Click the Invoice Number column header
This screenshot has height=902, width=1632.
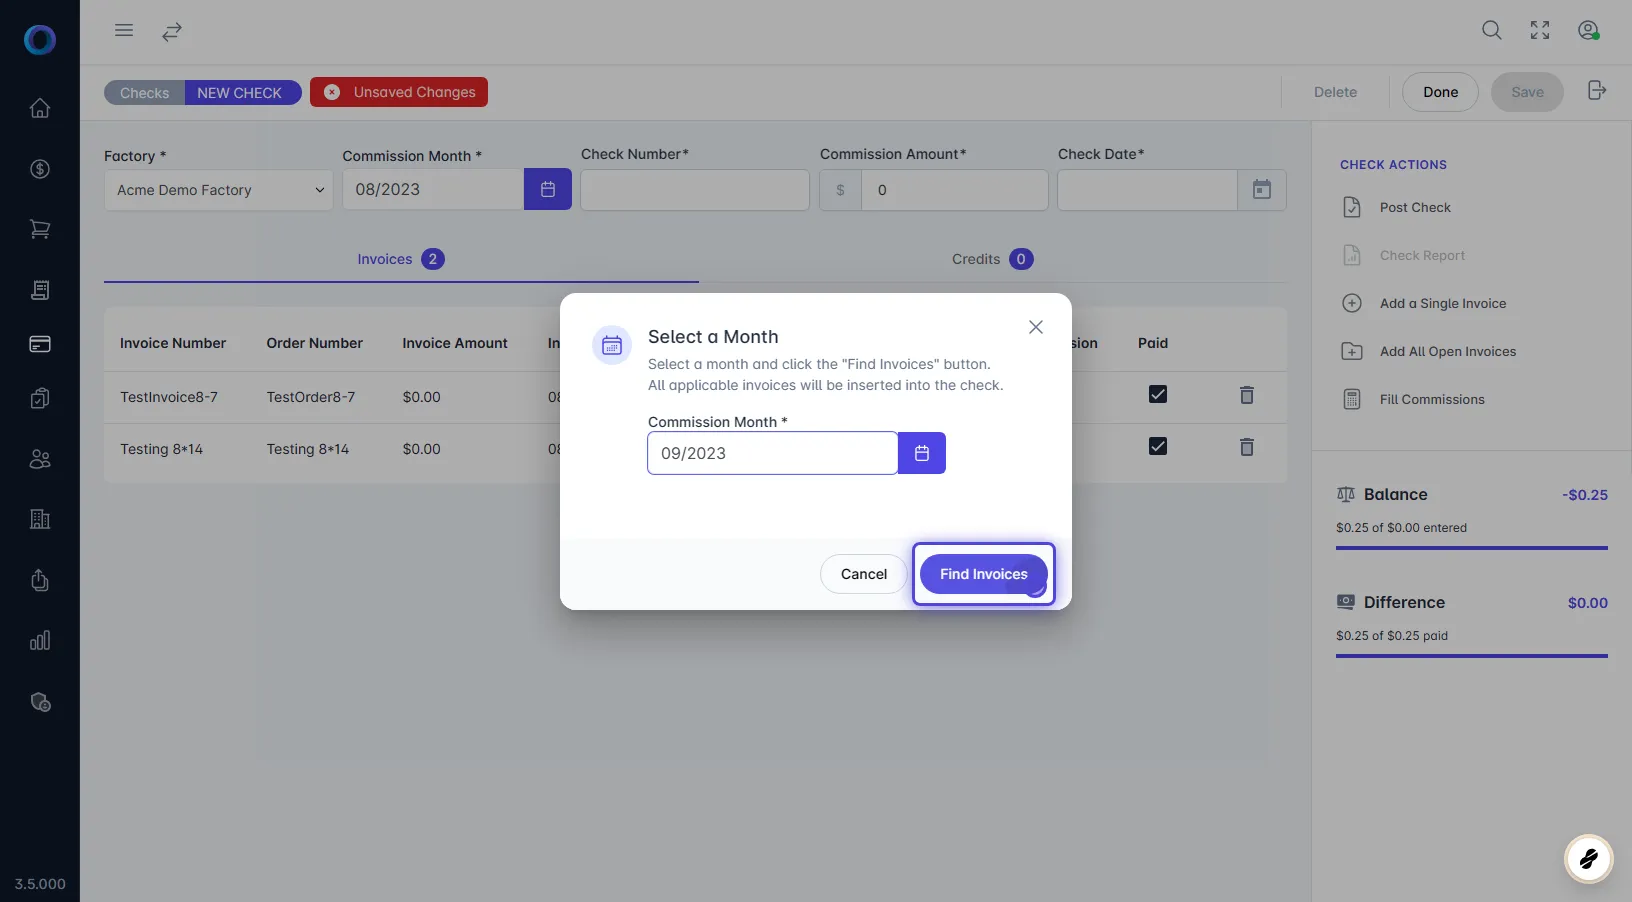tap(173, 343)
